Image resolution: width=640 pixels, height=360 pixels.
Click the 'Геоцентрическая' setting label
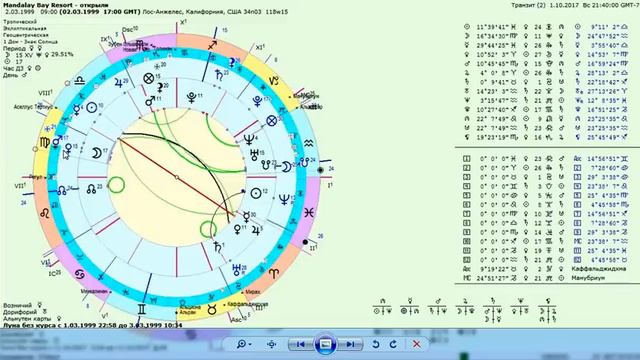point(26,35)
